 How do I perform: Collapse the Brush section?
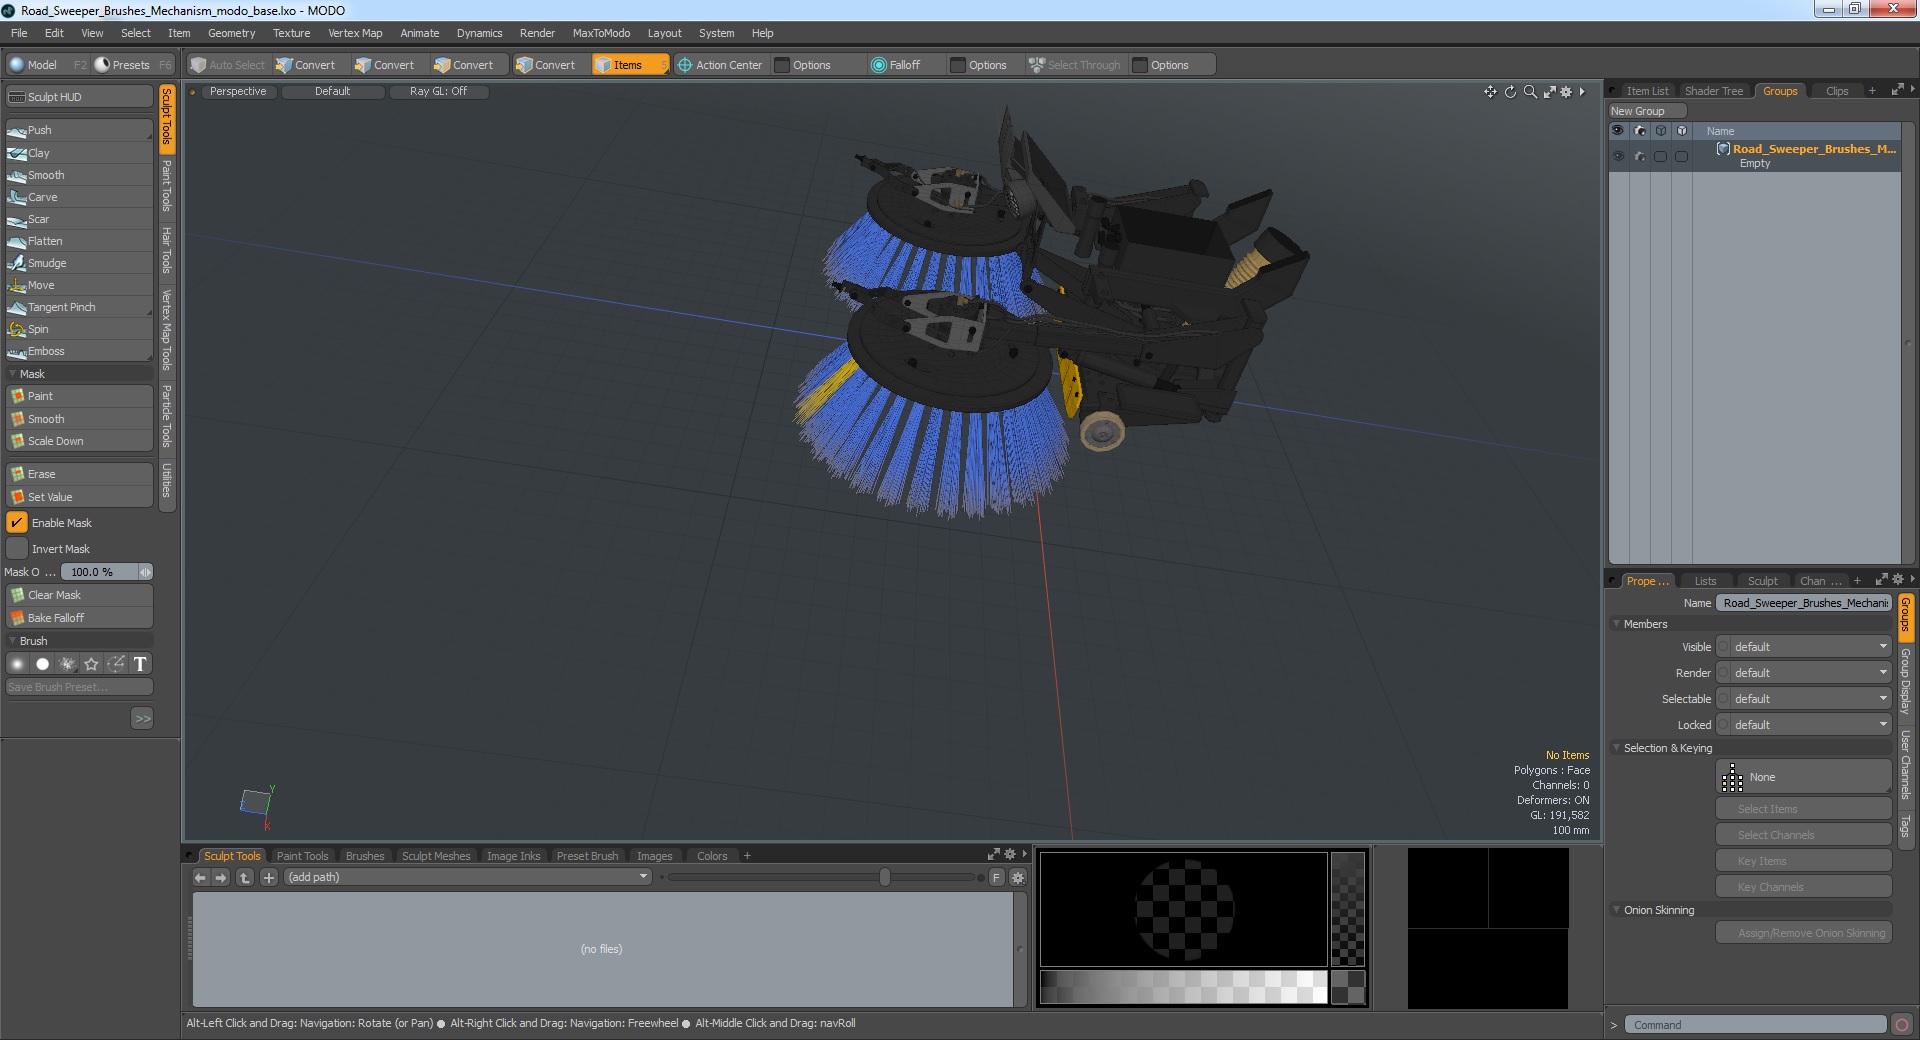(13, 641)
